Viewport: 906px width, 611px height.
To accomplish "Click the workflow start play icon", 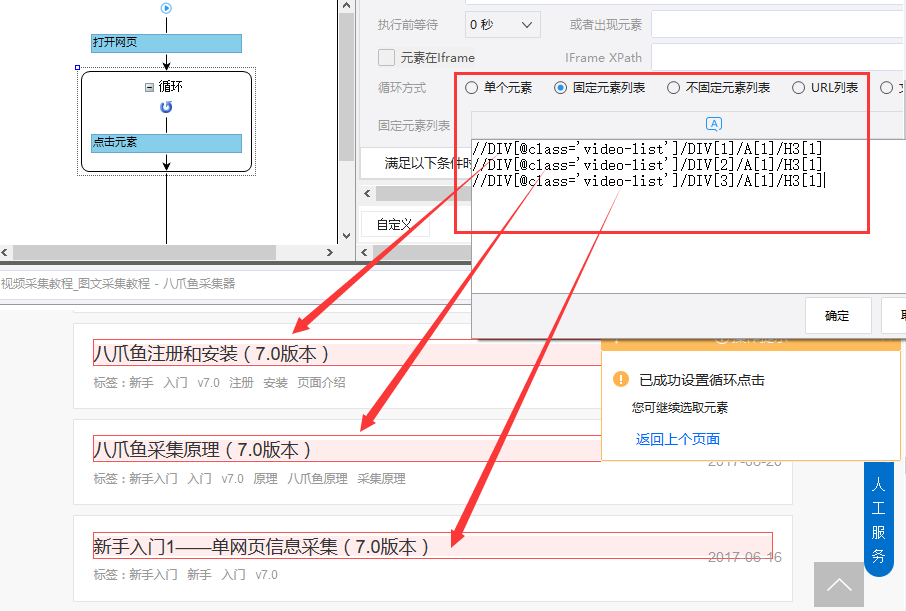I will pos(166,8).
